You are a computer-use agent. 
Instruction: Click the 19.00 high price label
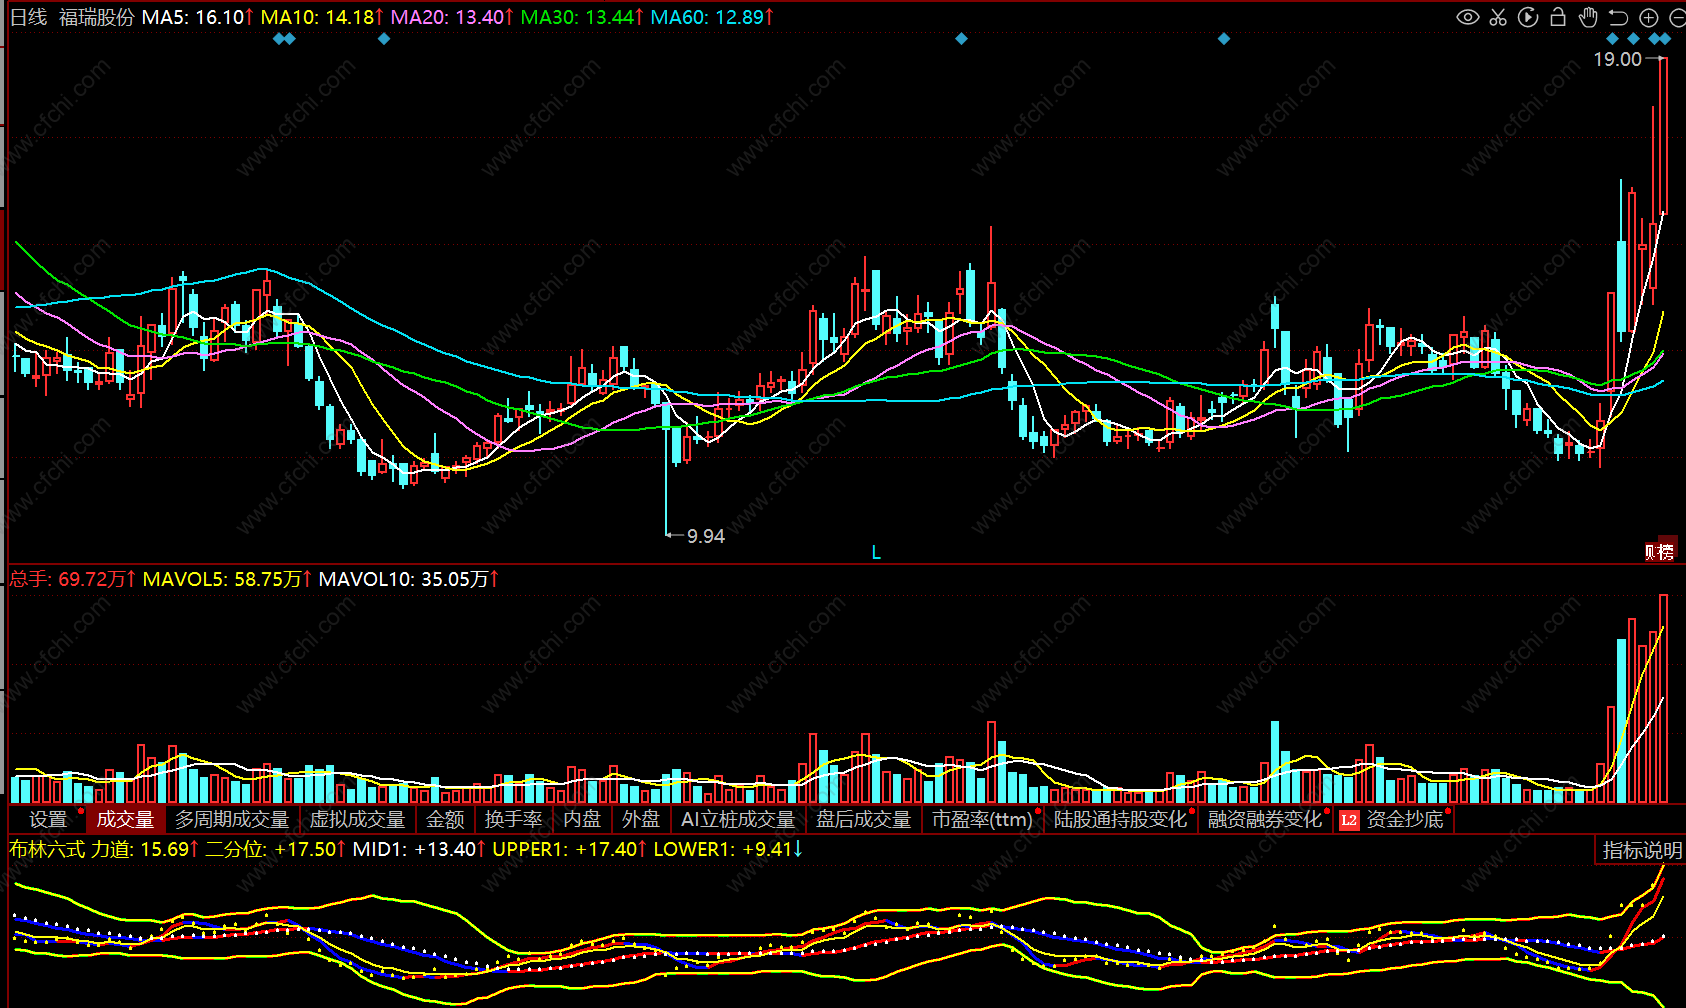[x=1617, y=60]
